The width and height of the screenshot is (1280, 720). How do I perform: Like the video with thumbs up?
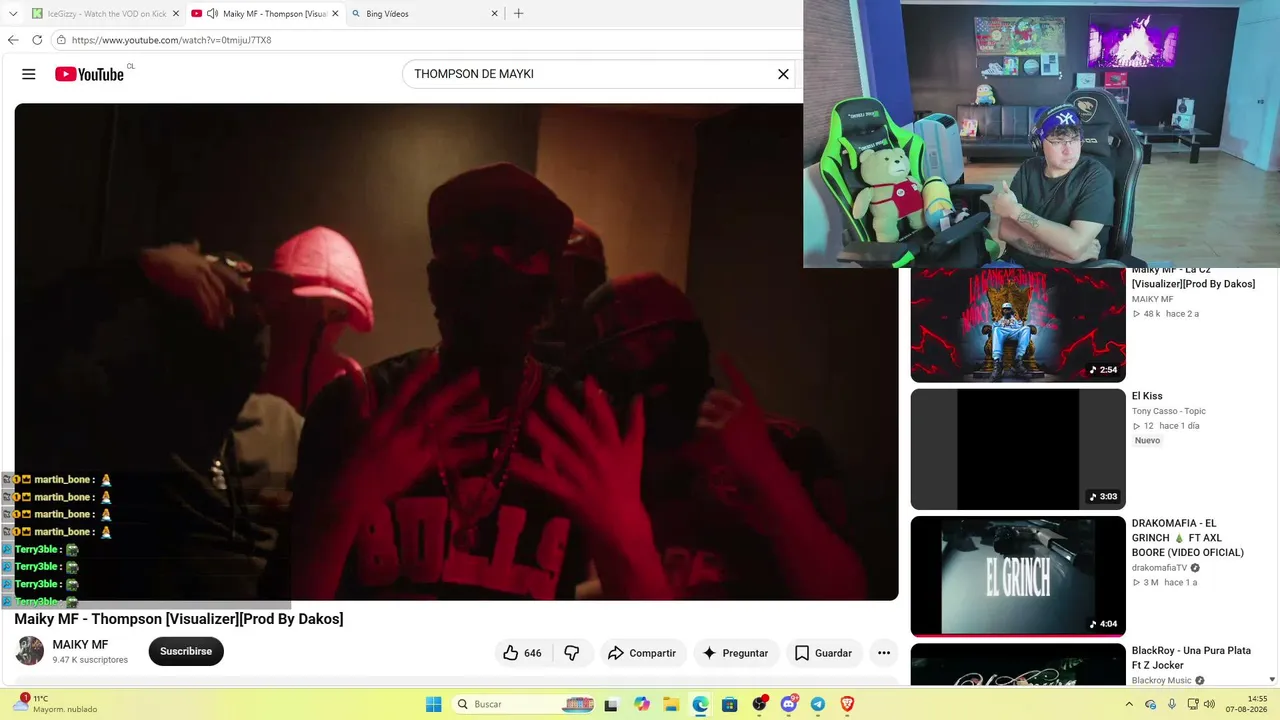(523, 653)
